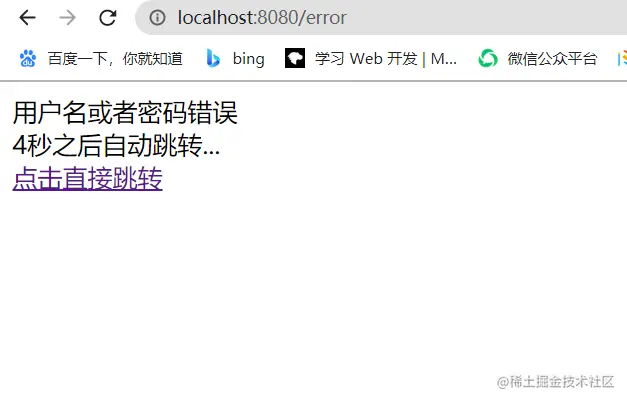Click the green WeChat platform icon

click(x=488, y=59)
